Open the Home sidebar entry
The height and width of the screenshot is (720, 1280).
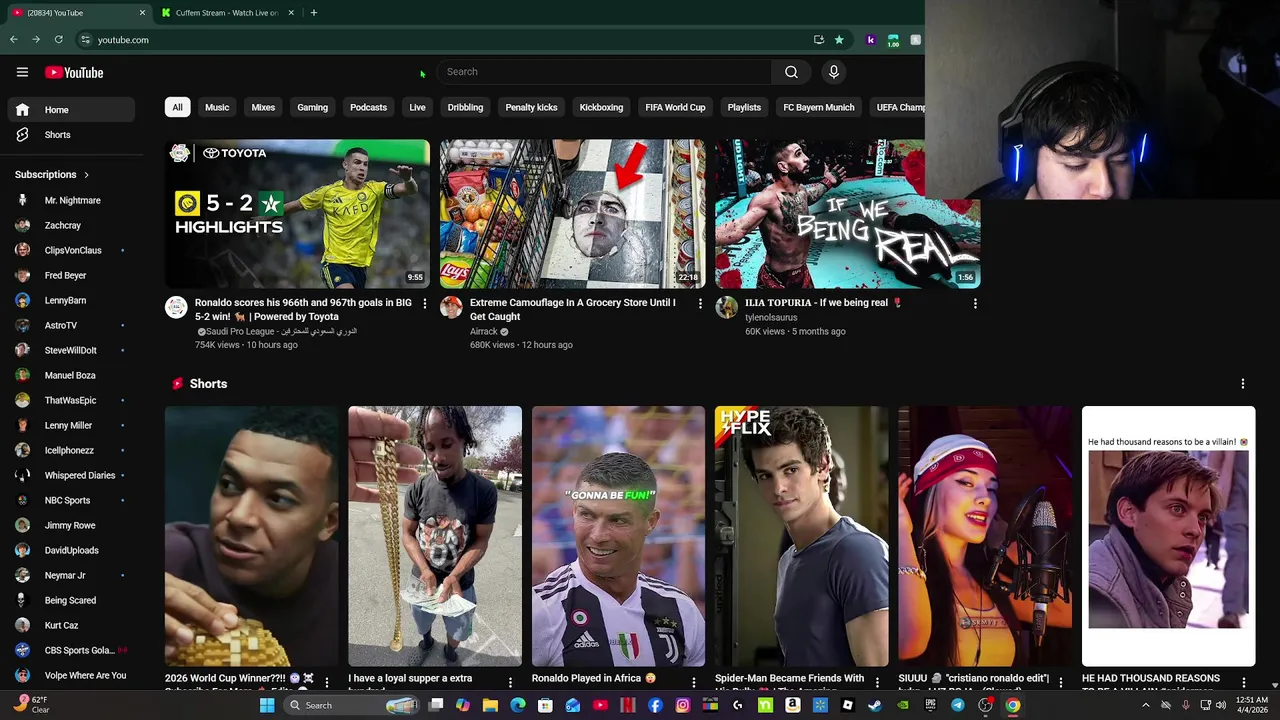tap(70, 110)
